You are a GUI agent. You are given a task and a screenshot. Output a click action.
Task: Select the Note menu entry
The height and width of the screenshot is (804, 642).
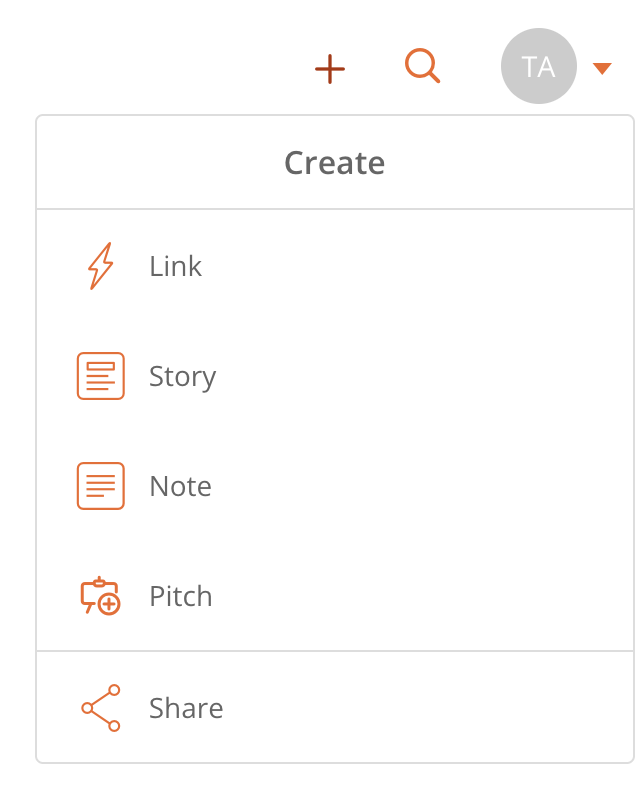click(x=335, y=486)
